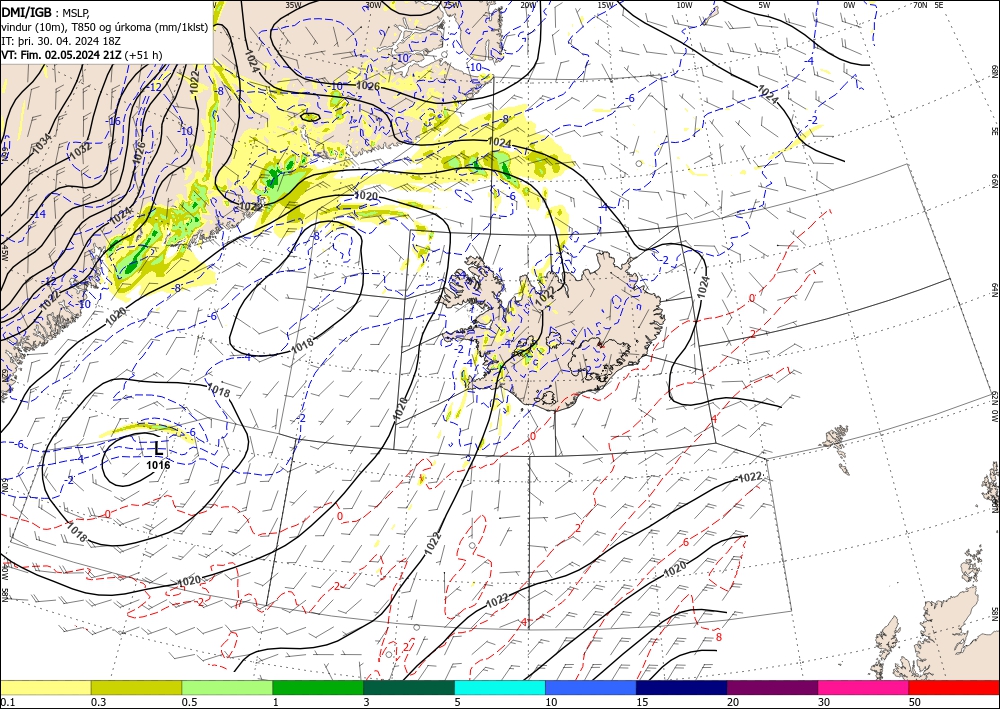Screen dimensions: 1000x709
Task: Click the dark green 3–5 legend swatch
Action: [409, 687]
